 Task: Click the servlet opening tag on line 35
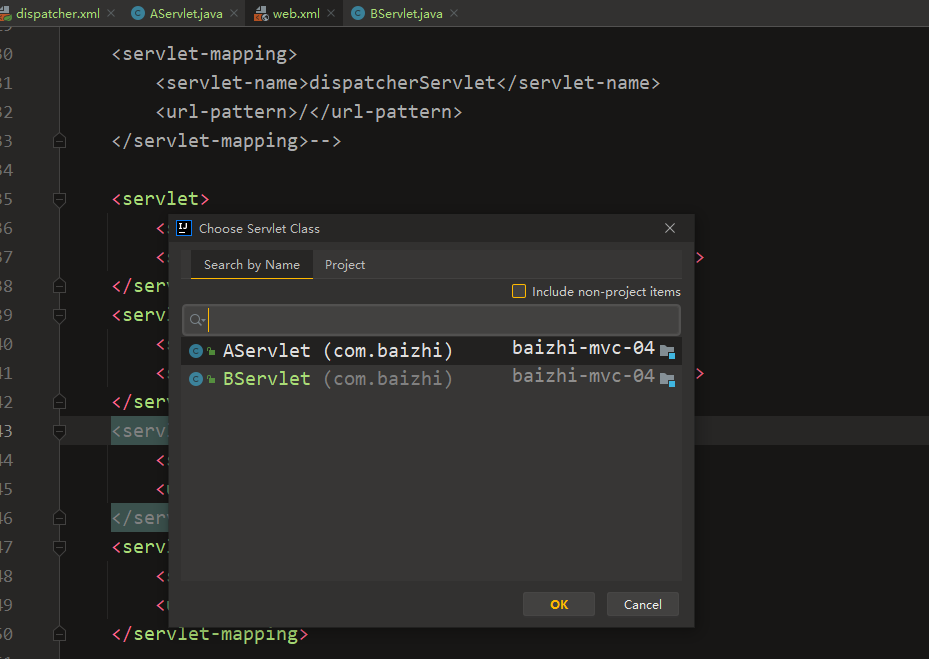click(x=161, y=199)
